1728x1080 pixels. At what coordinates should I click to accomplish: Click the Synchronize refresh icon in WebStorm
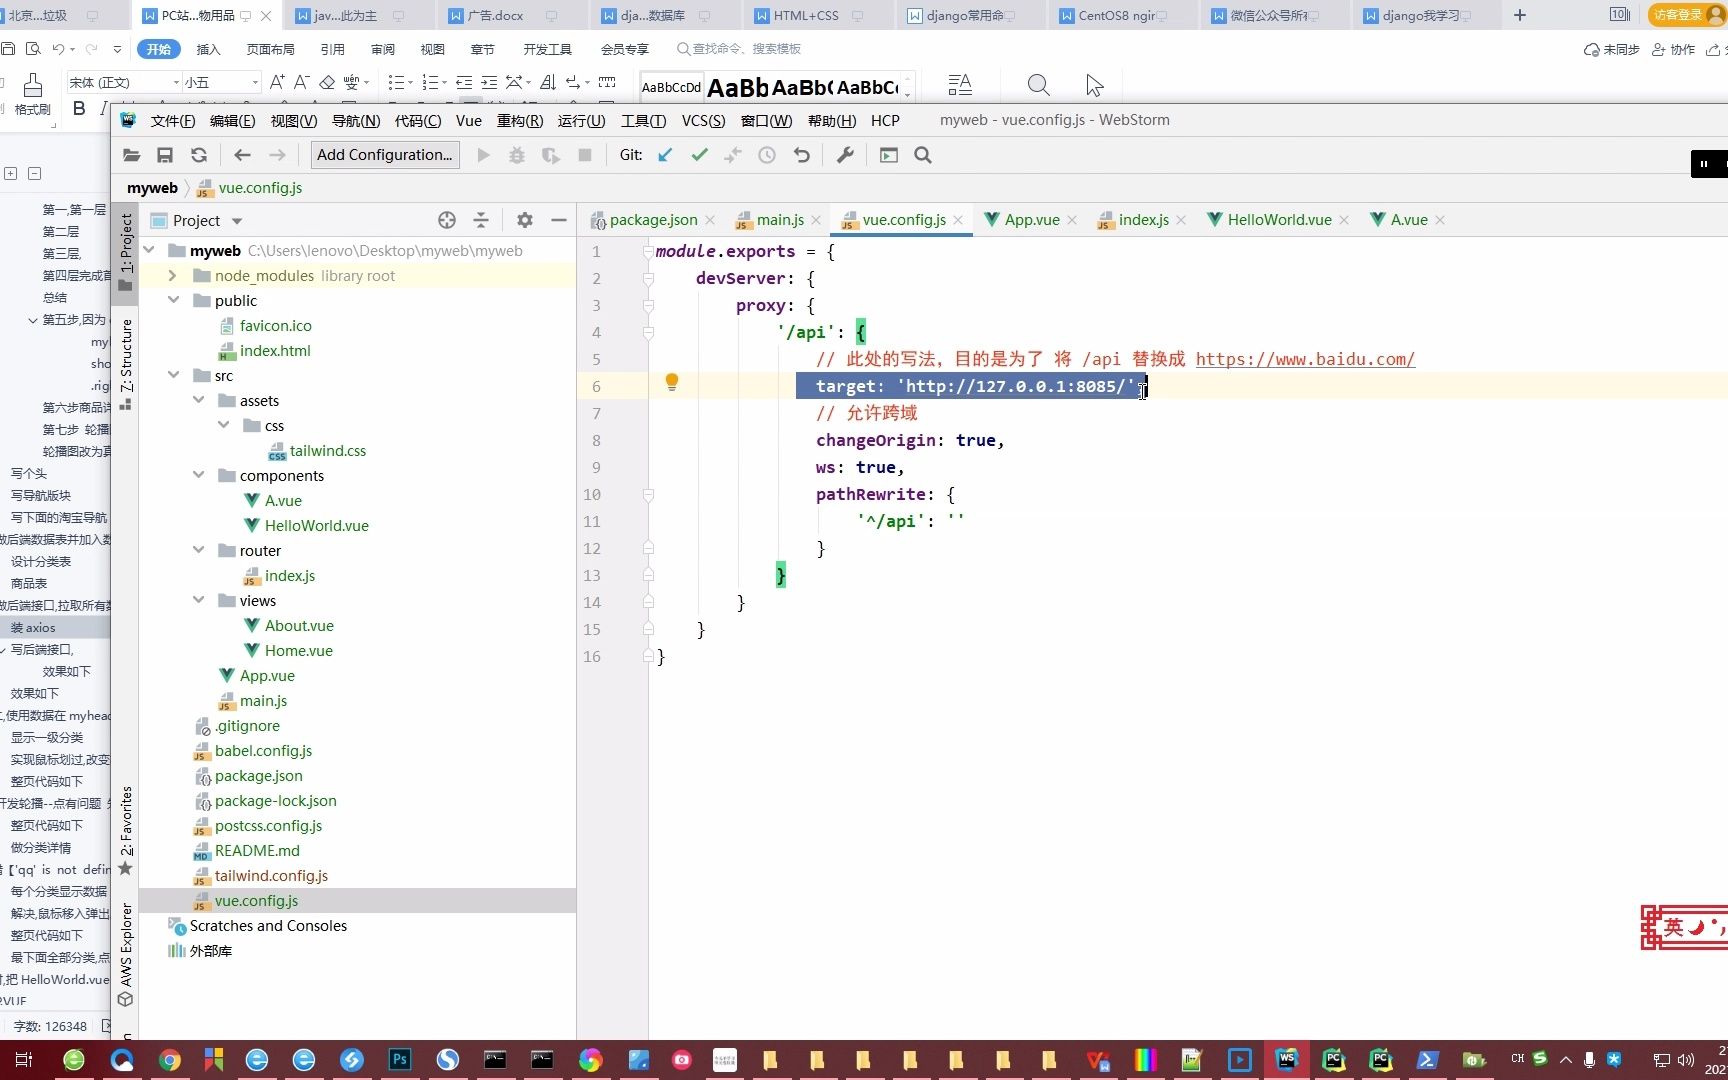coord(199,155)
